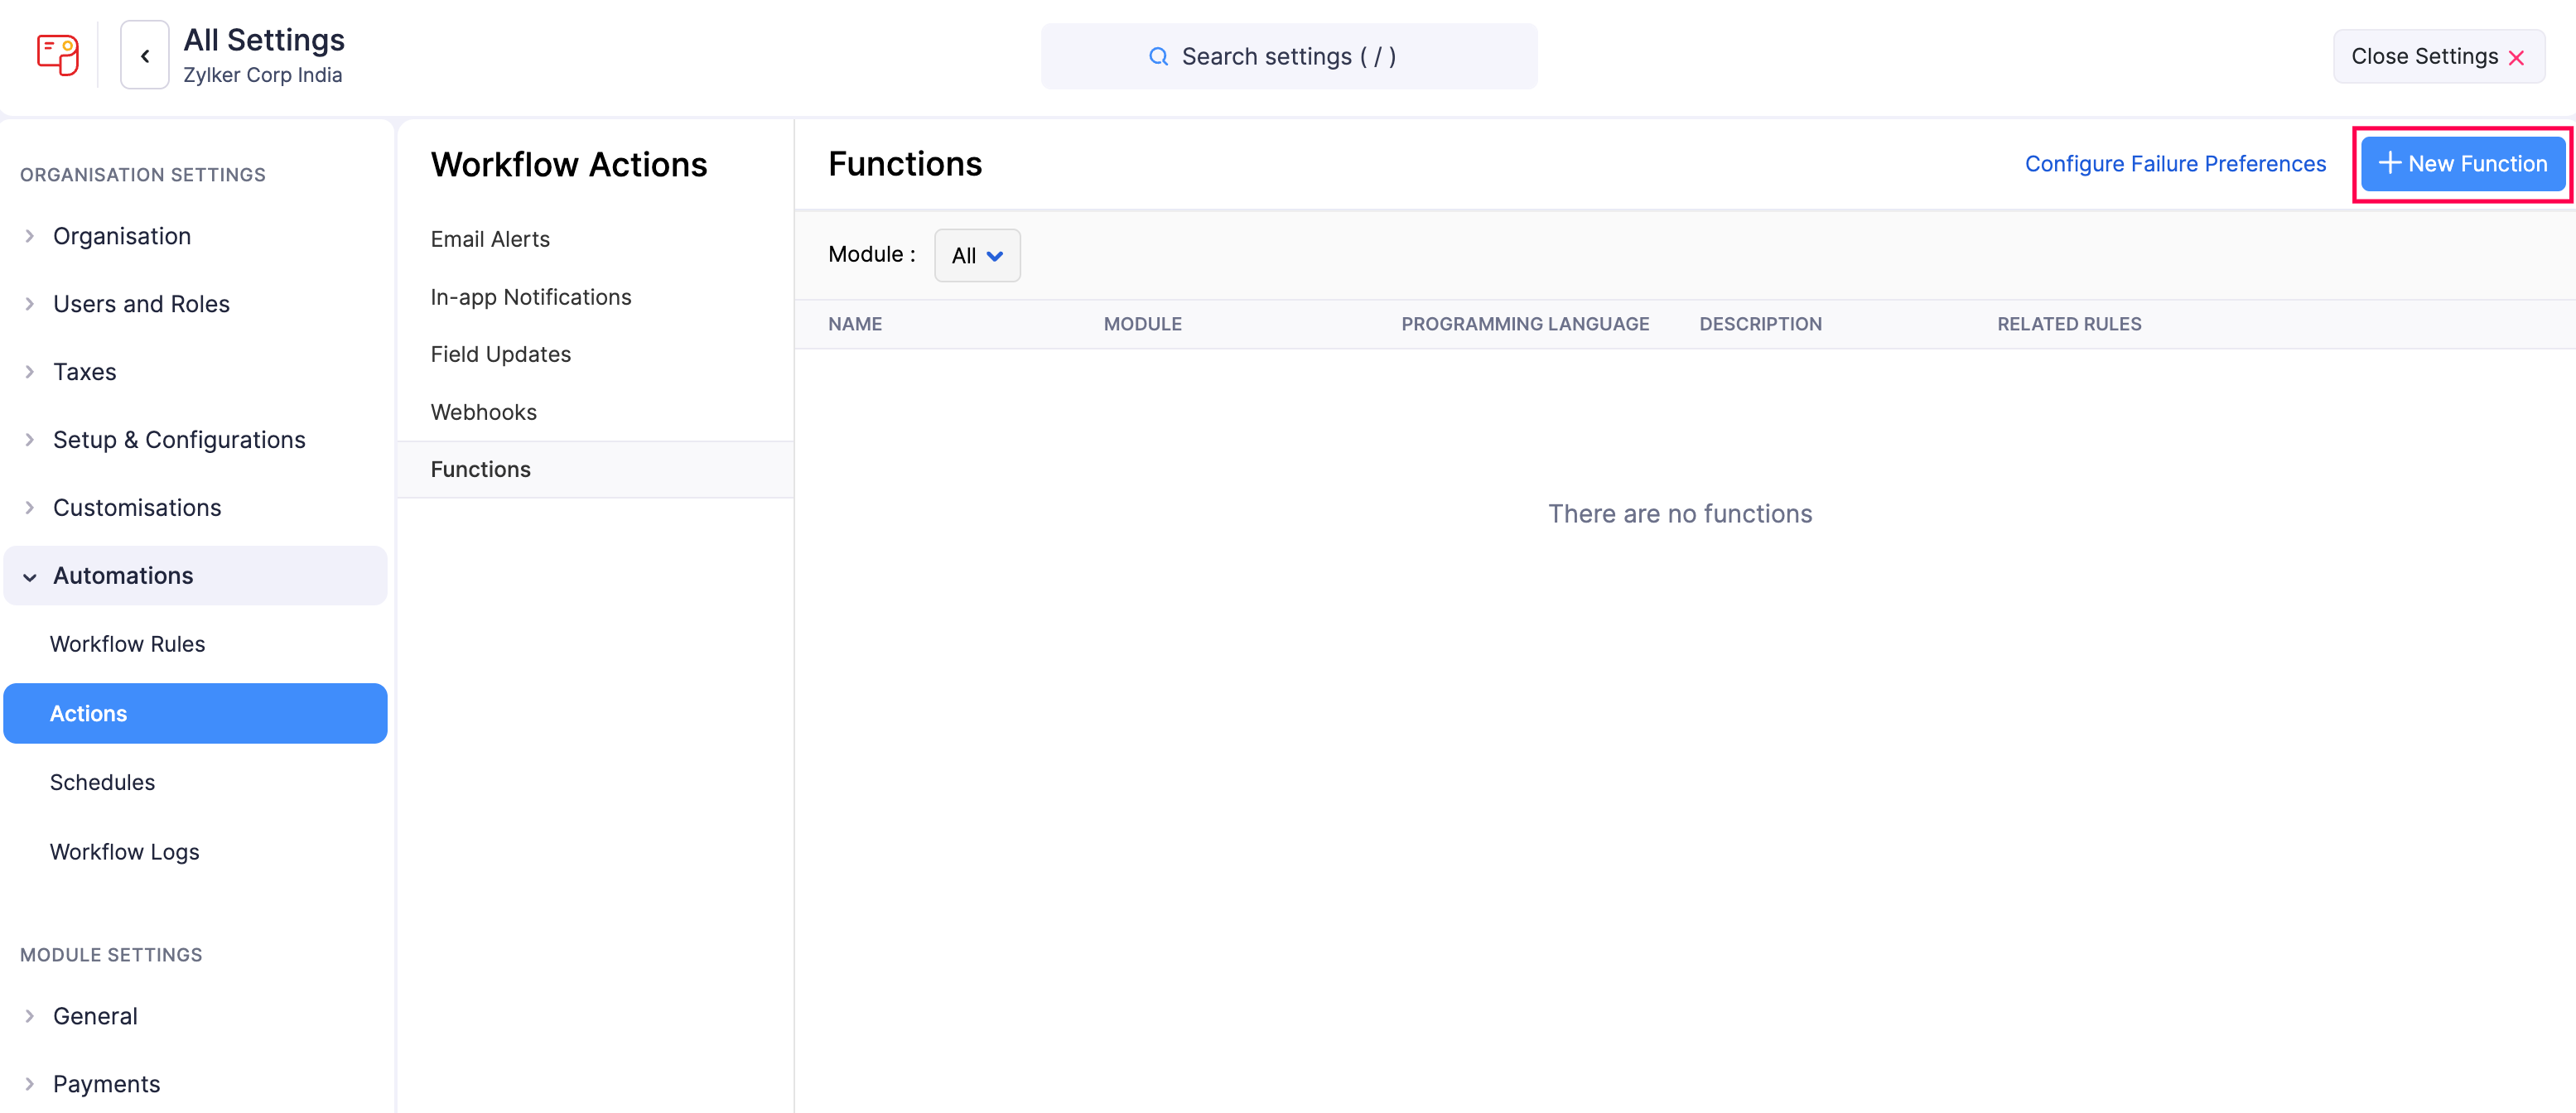Click the Functions page heading
The width and height of the screenshot is (2576, 1113).
pyautogui.click(x=905, y=164)
